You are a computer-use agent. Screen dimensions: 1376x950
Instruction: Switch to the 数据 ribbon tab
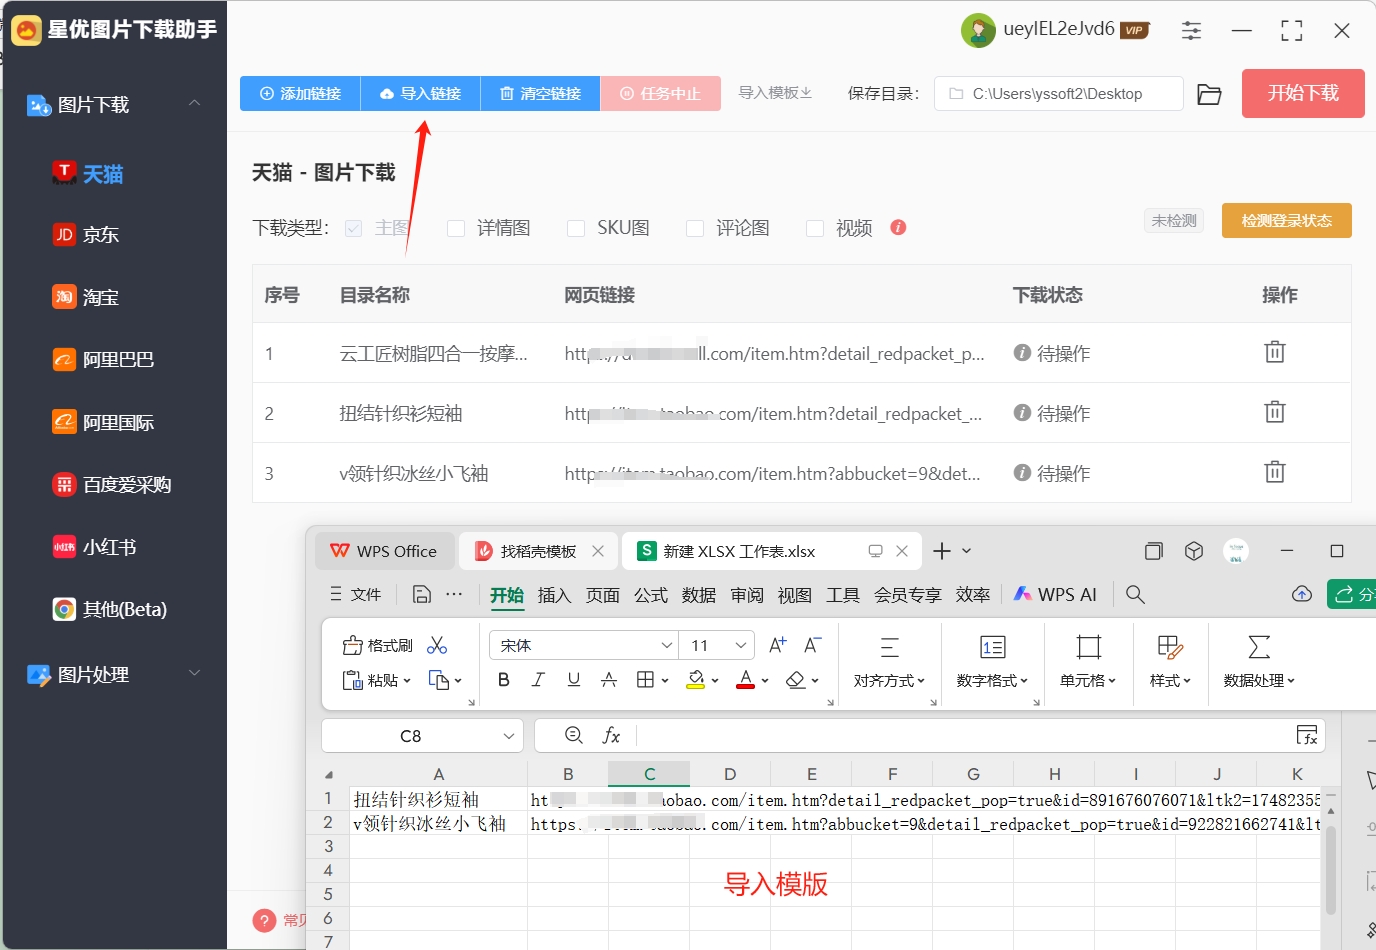tap(698, 595)
